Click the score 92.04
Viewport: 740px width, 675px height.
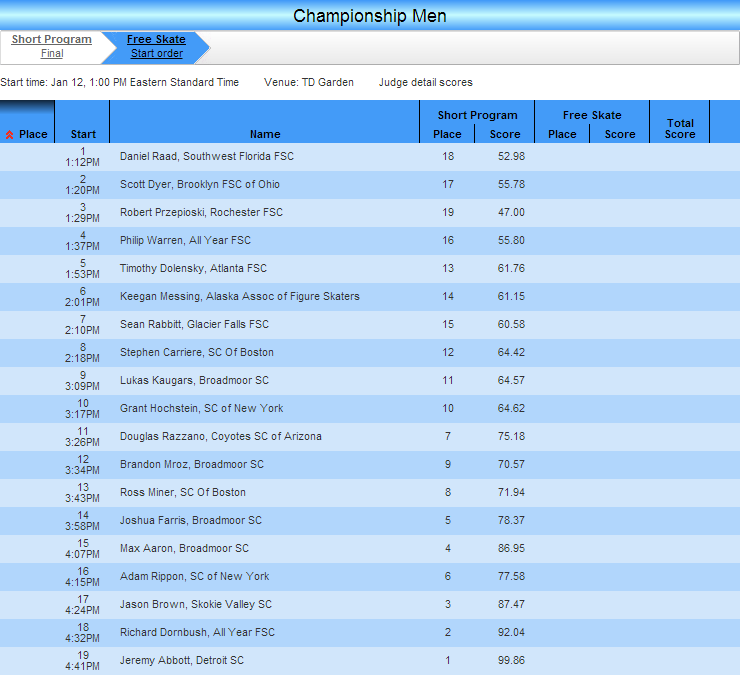511,632
